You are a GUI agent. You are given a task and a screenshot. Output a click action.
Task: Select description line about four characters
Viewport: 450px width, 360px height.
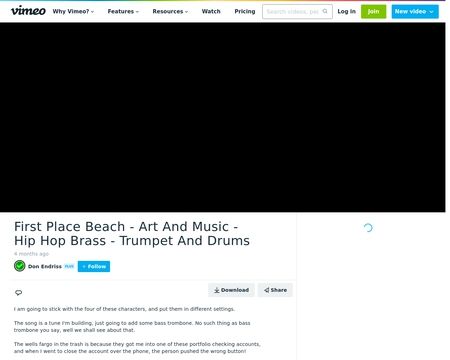tap(124, 309)
